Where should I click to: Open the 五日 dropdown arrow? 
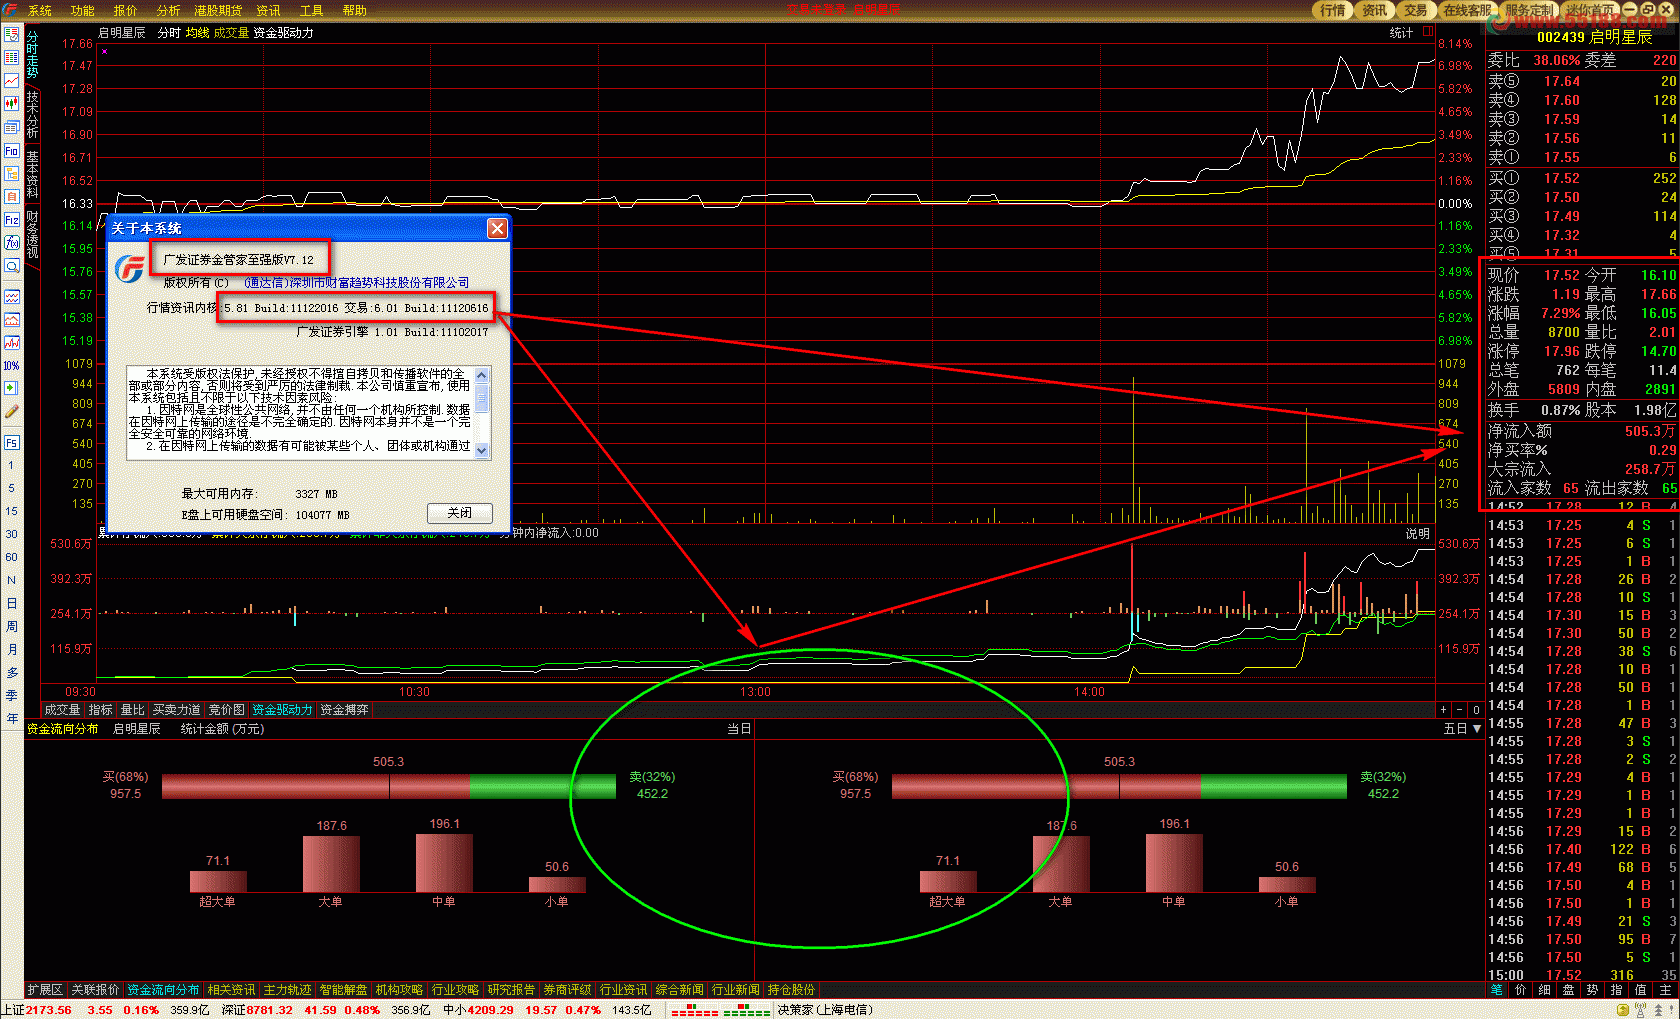(1477, 729)
